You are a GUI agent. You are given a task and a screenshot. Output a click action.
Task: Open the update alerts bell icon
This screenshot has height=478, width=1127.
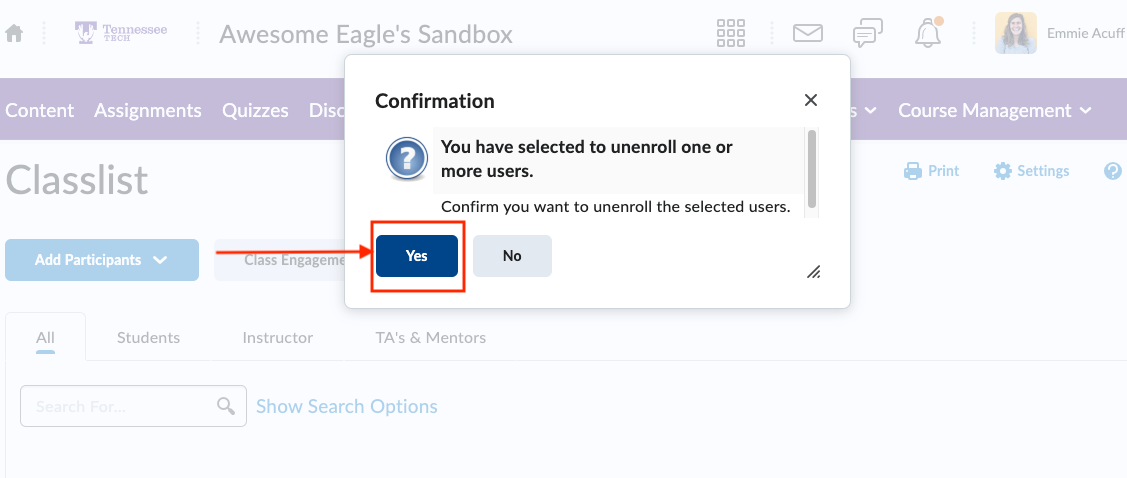point(928,34)
